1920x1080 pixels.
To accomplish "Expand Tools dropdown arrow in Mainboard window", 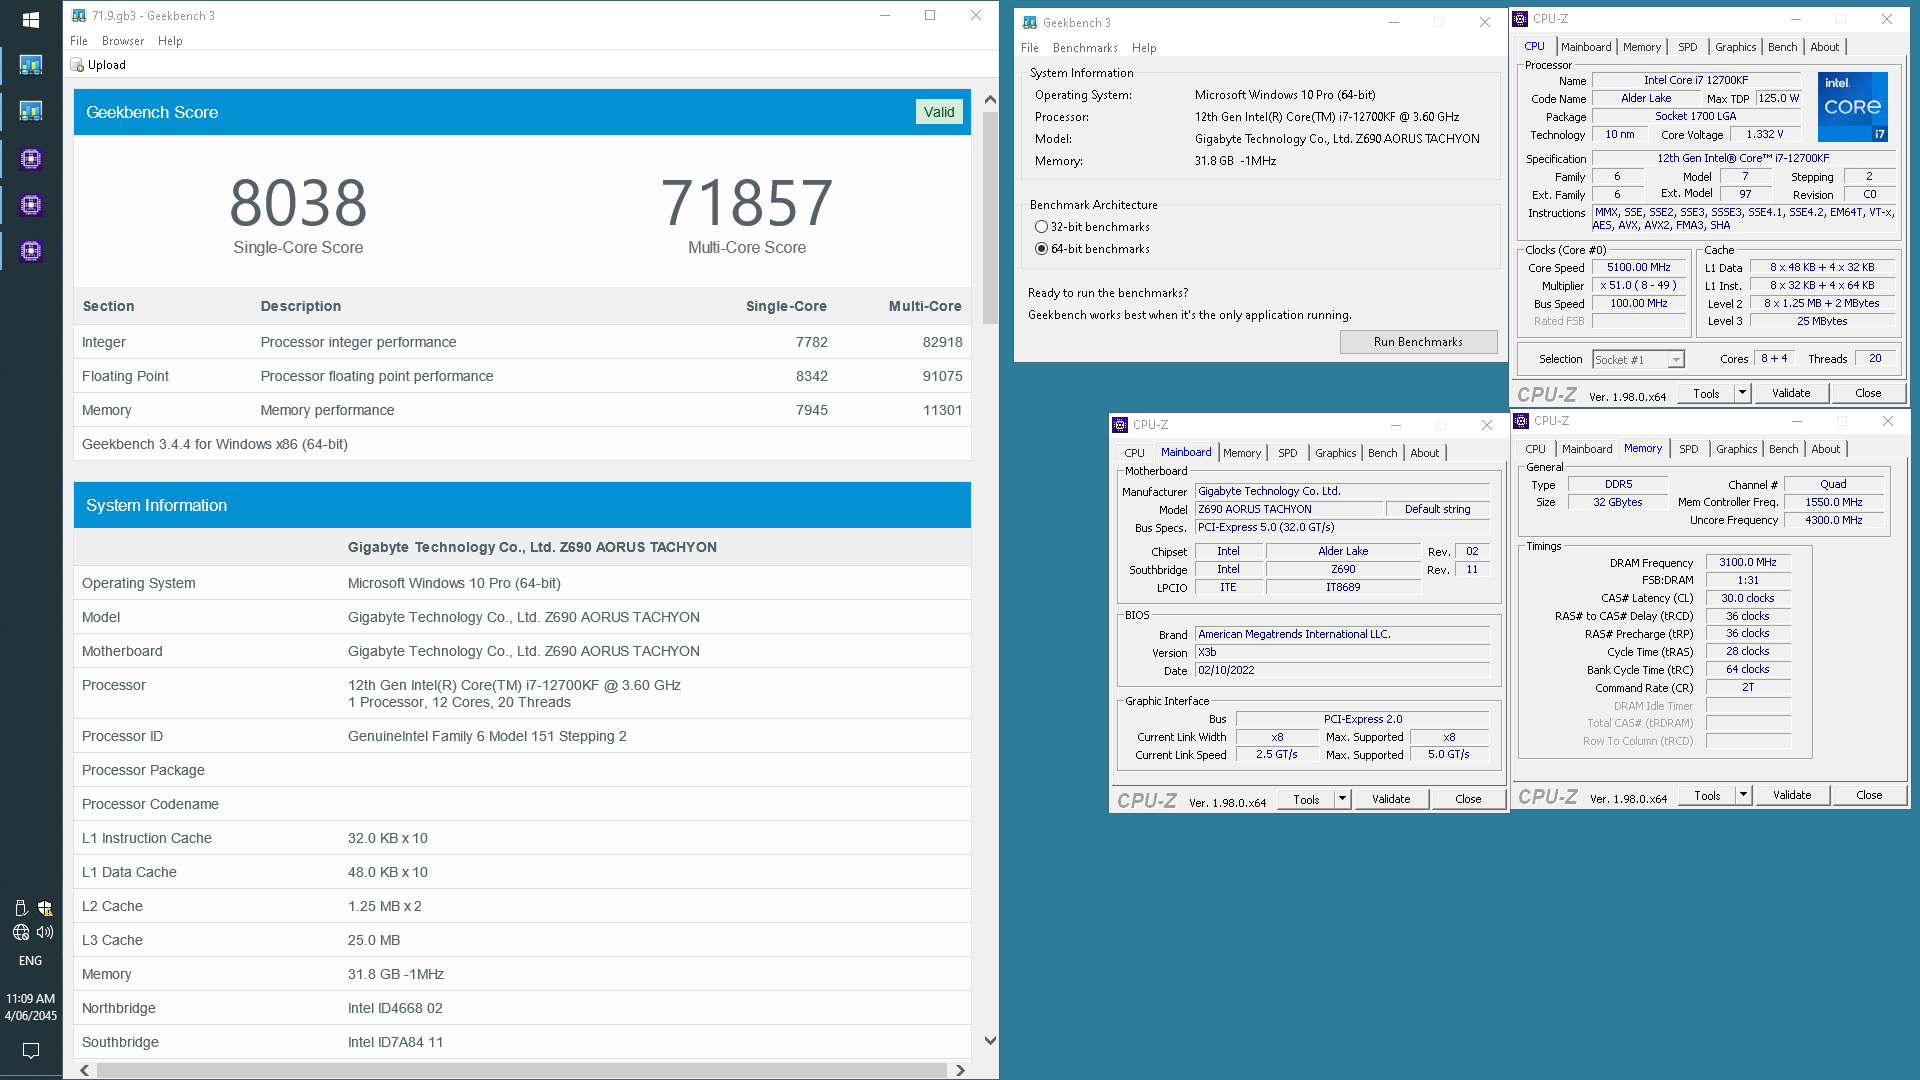I will click(x=1342, y=799).
